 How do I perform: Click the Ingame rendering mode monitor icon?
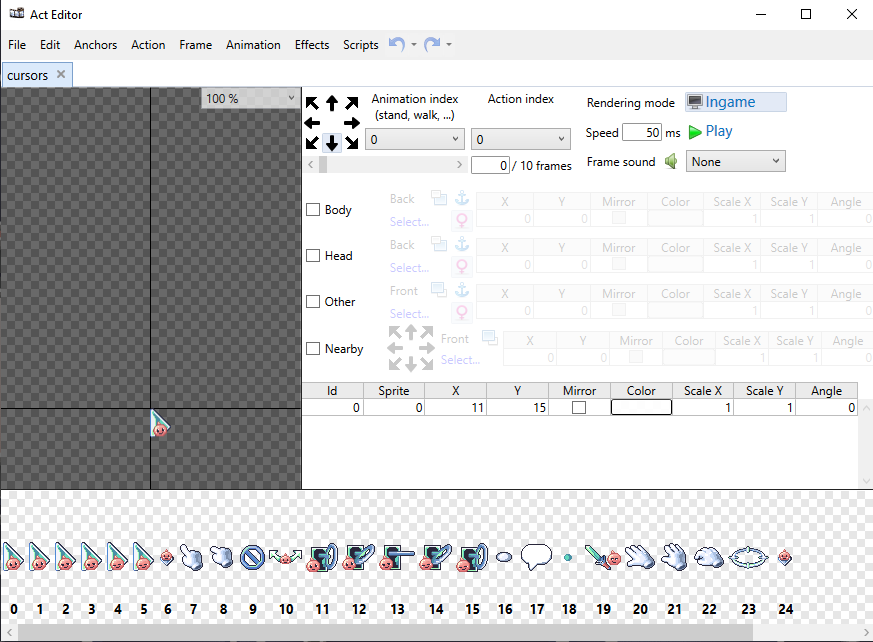pos(695,102)
